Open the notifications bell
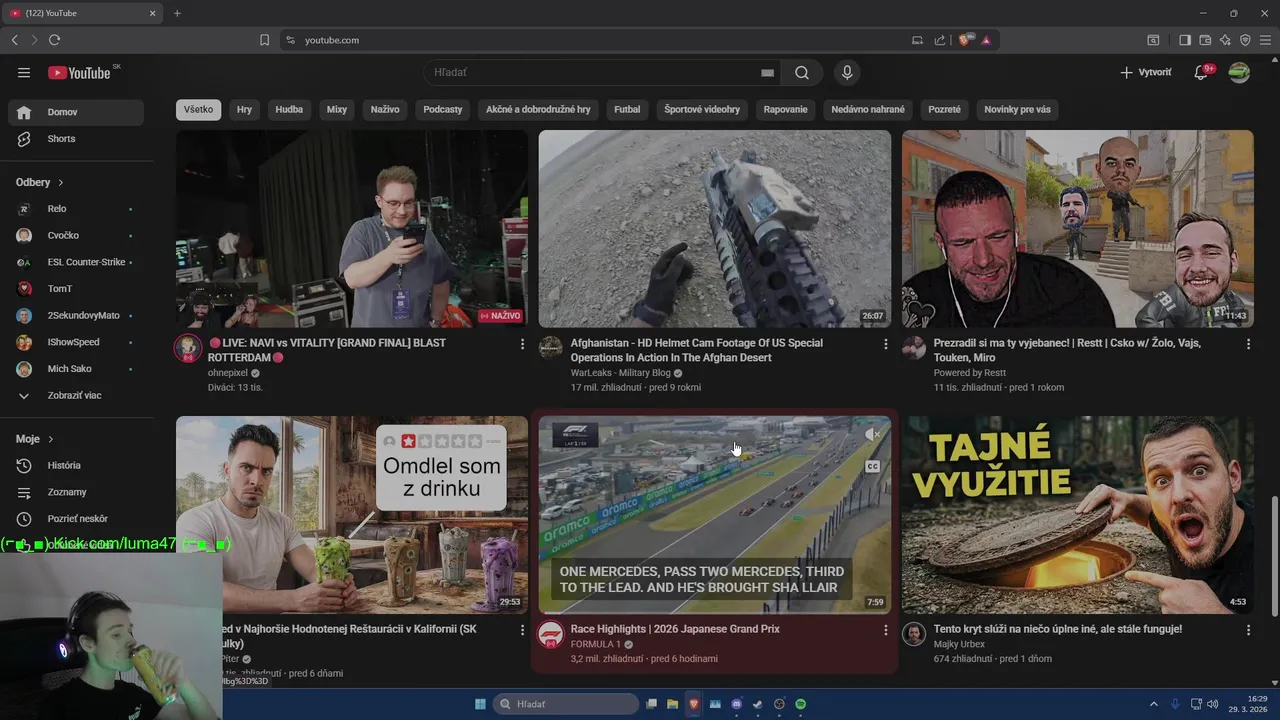Screen dimensions: 1280x720 [1201, 72]
